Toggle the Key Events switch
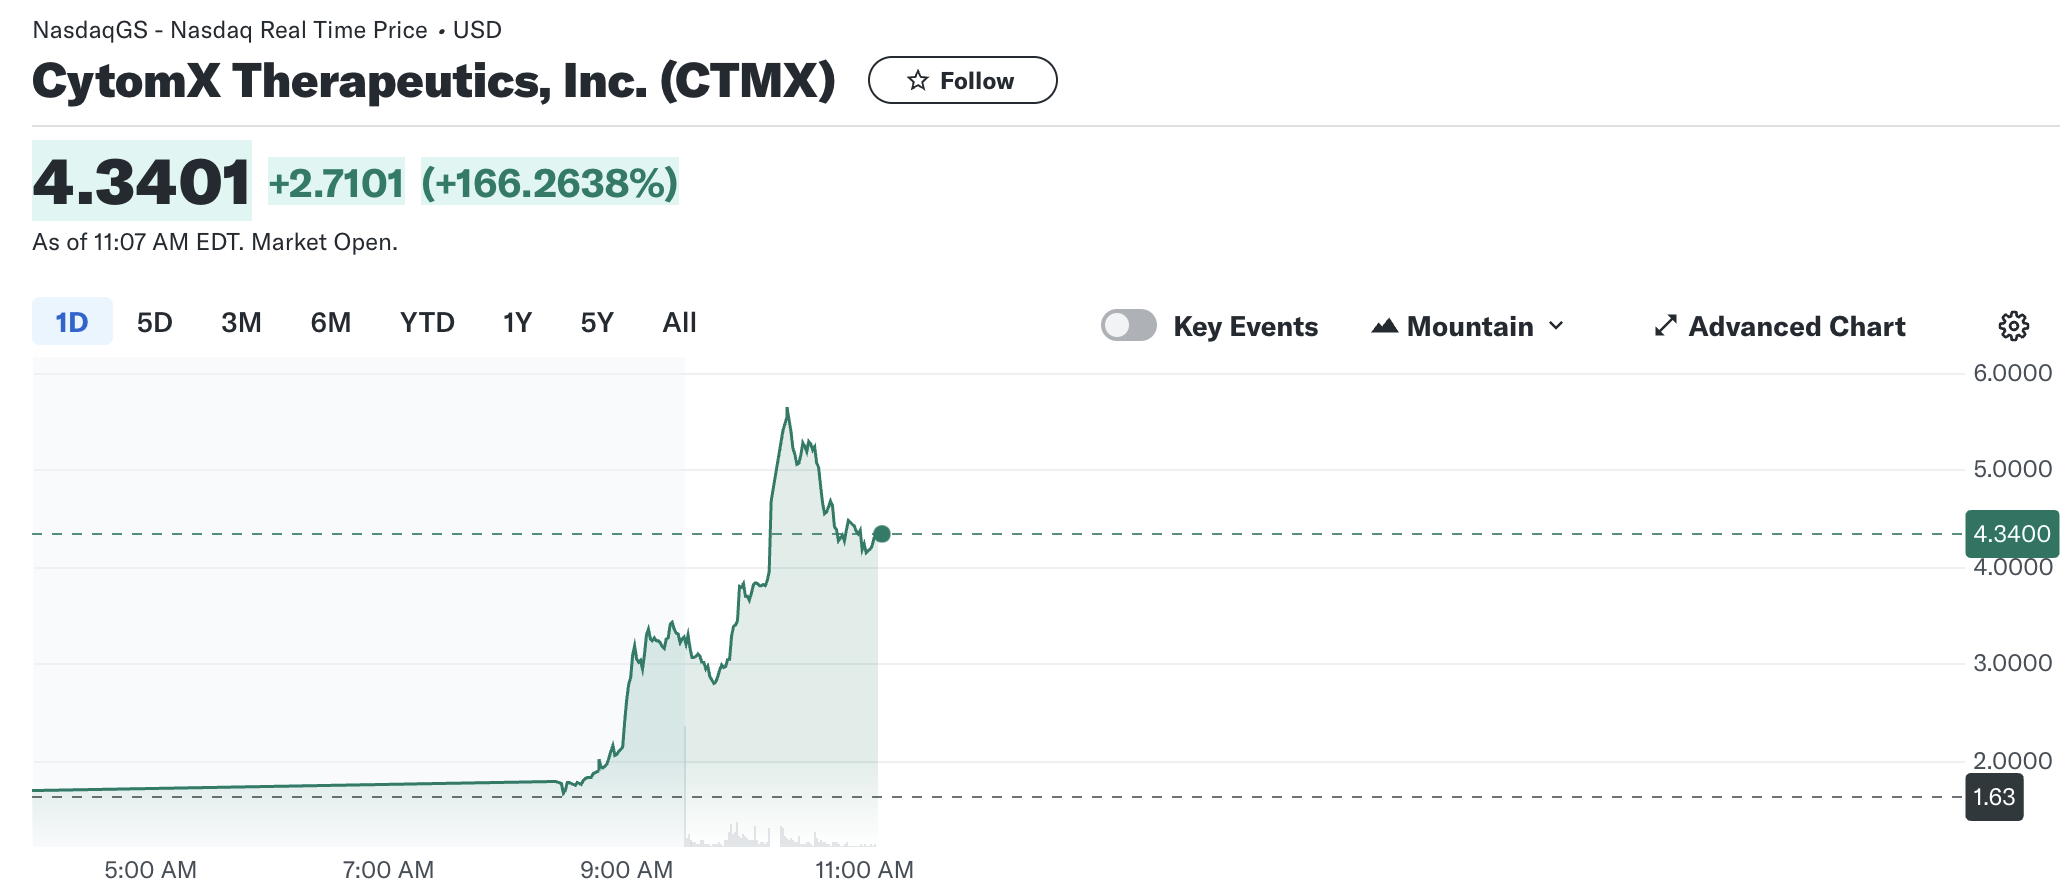The height and width of the screenshot is (896, 2072). coord(1129,326)
